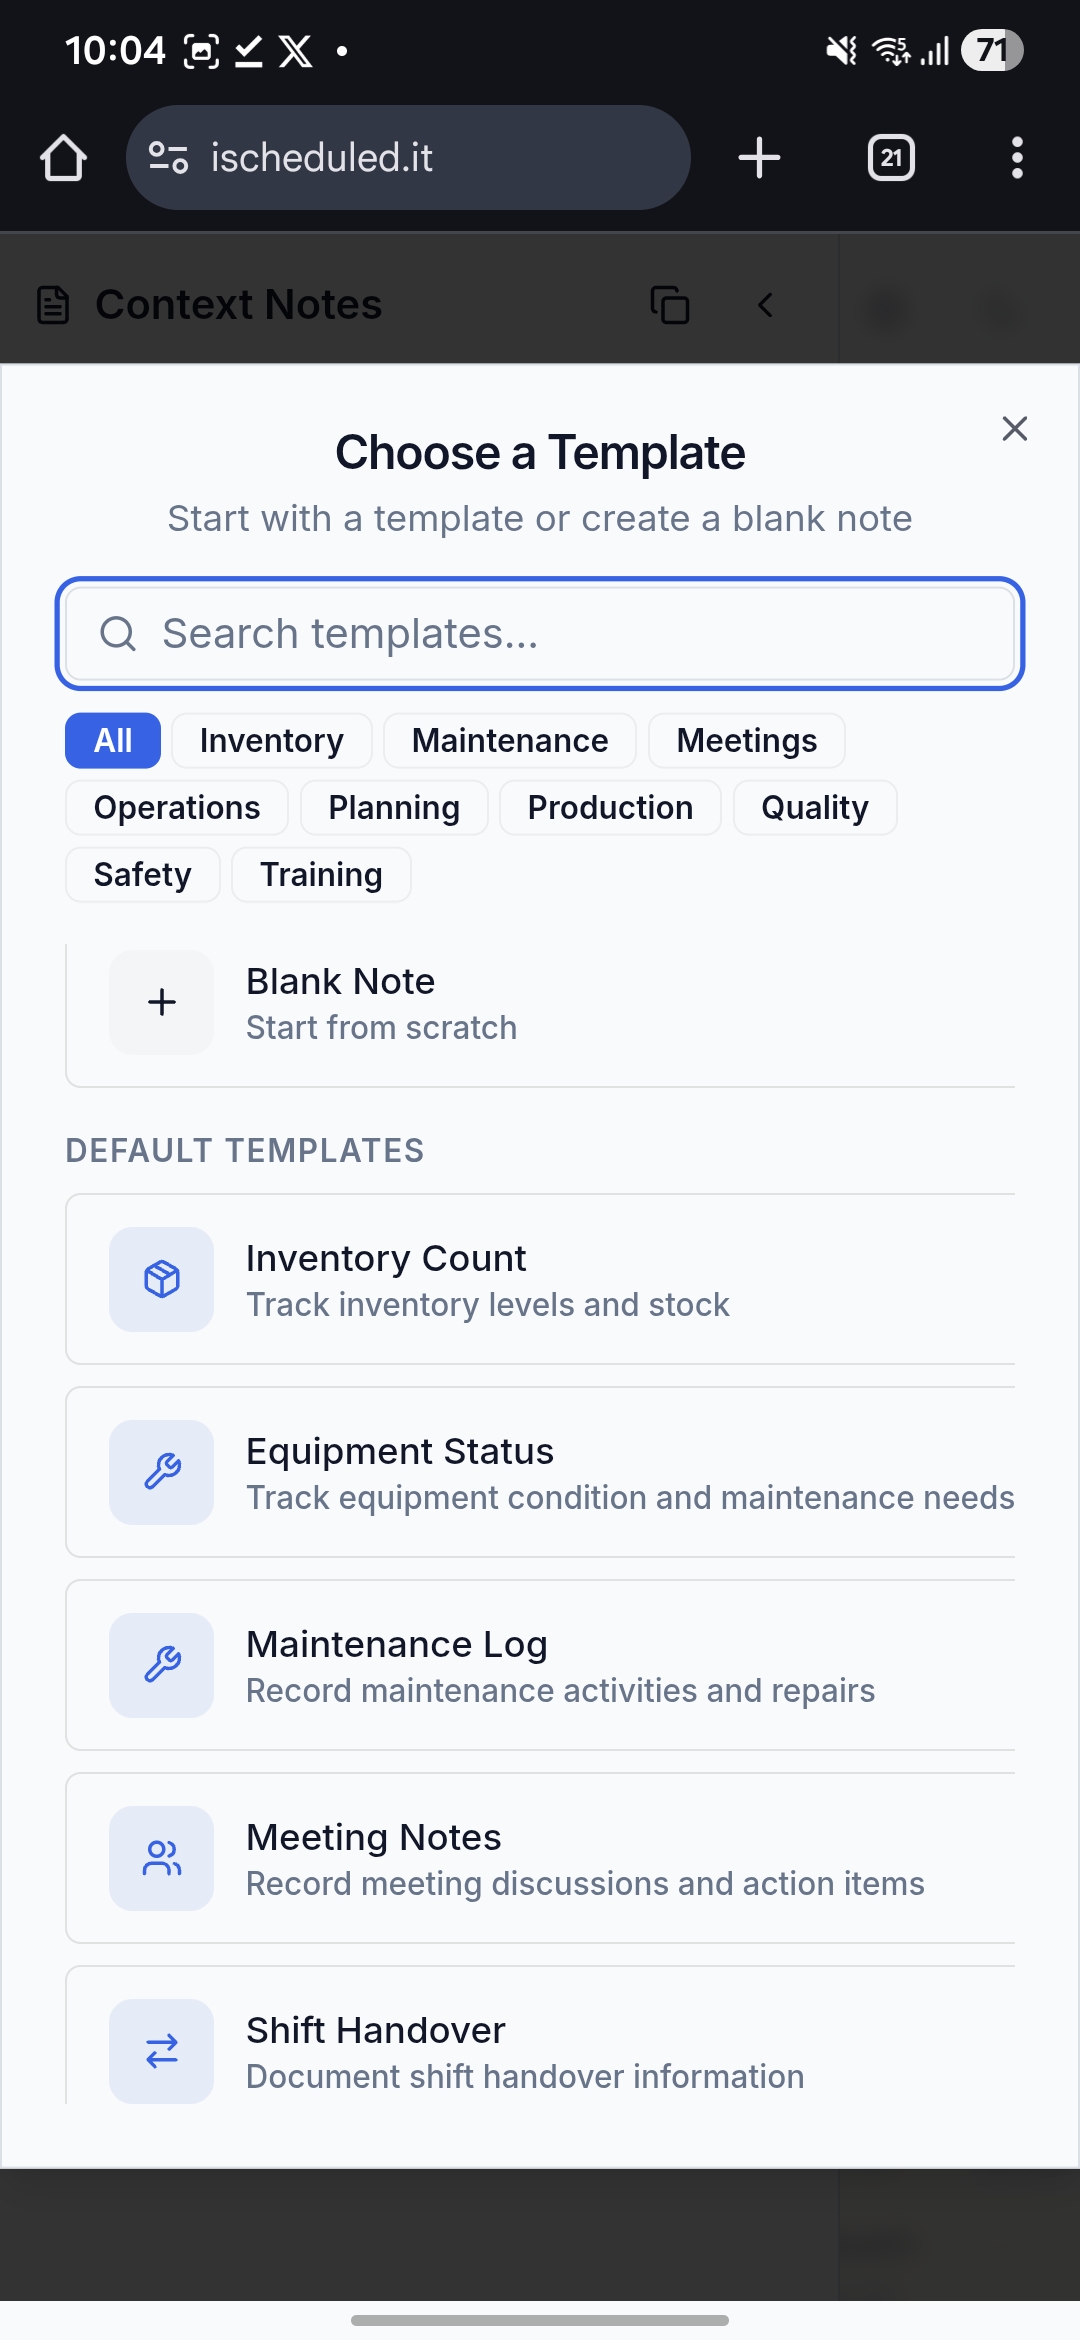
Task: Select the All category filter
Action: 113,741
